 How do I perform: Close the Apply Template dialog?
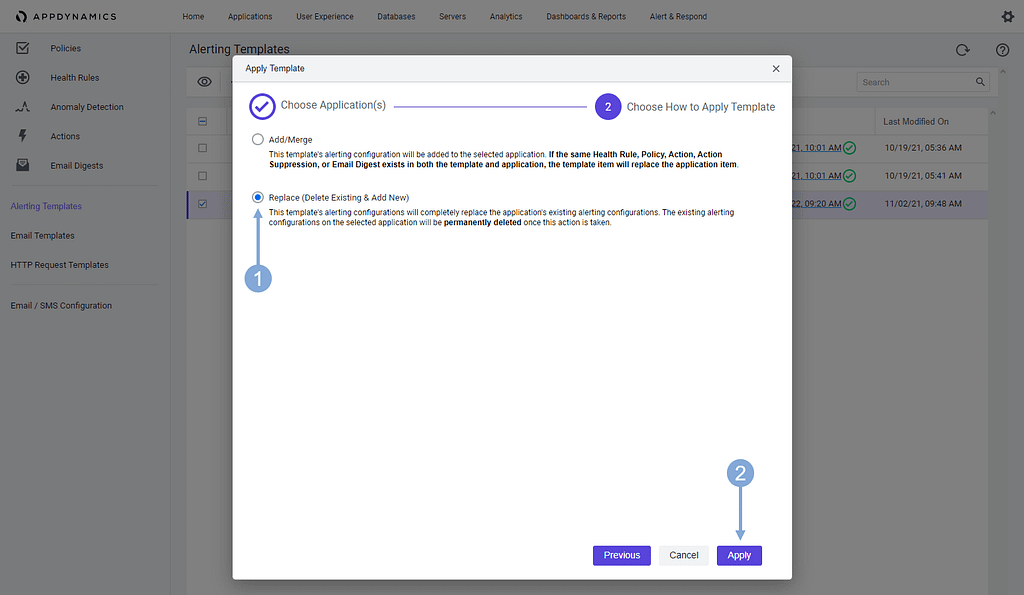tap(776, 68)
